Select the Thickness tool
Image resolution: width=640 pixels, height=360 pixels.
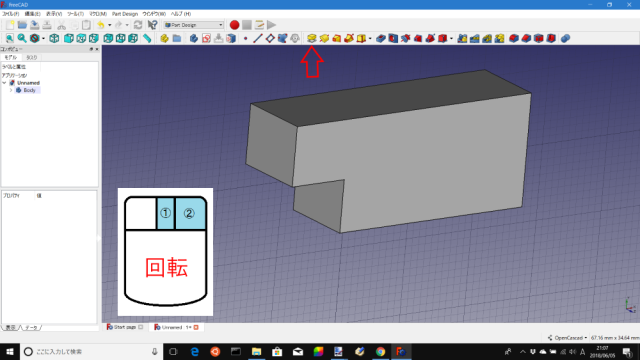pos(551,38)
